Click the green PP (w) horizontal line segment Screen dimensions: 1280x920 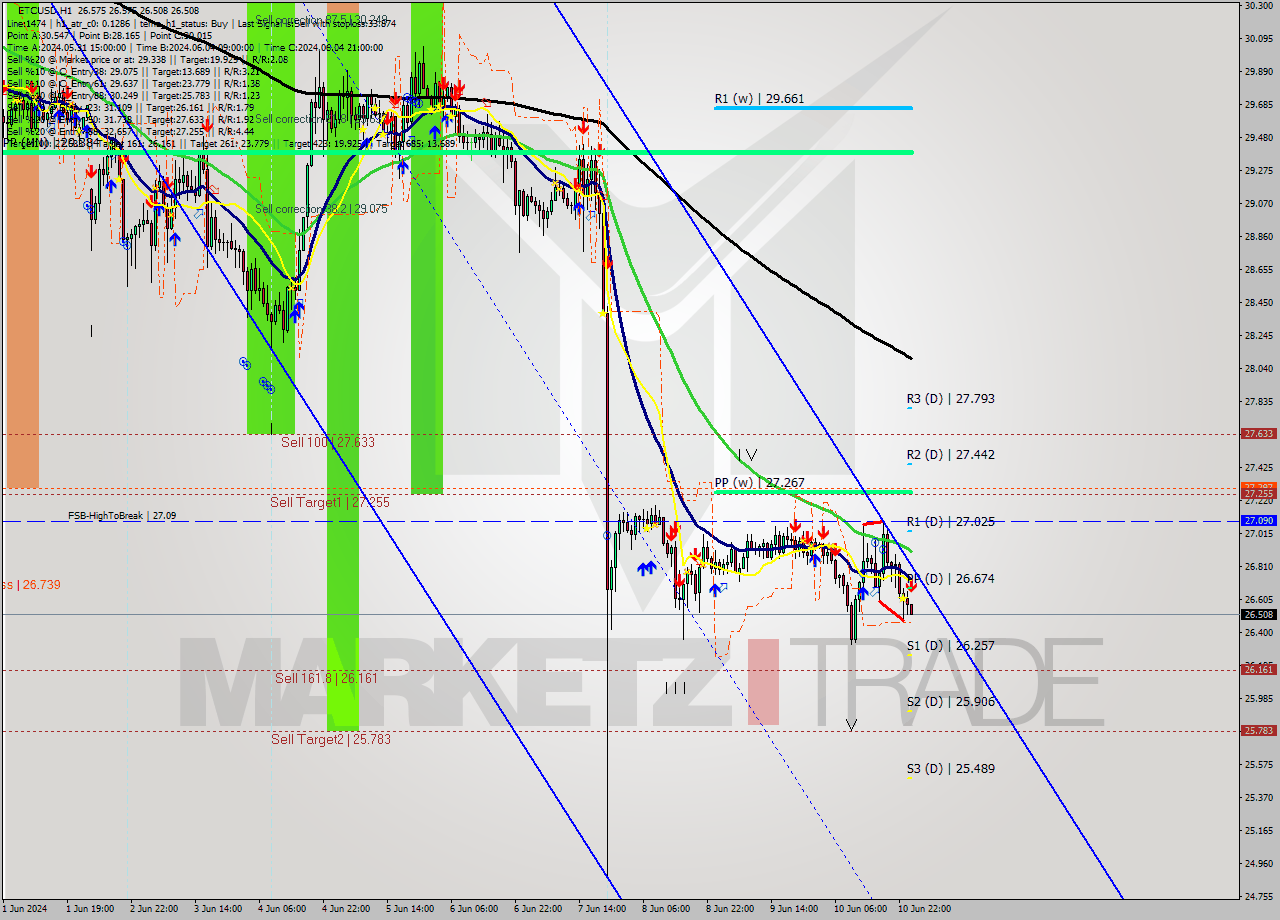[813, 492]
